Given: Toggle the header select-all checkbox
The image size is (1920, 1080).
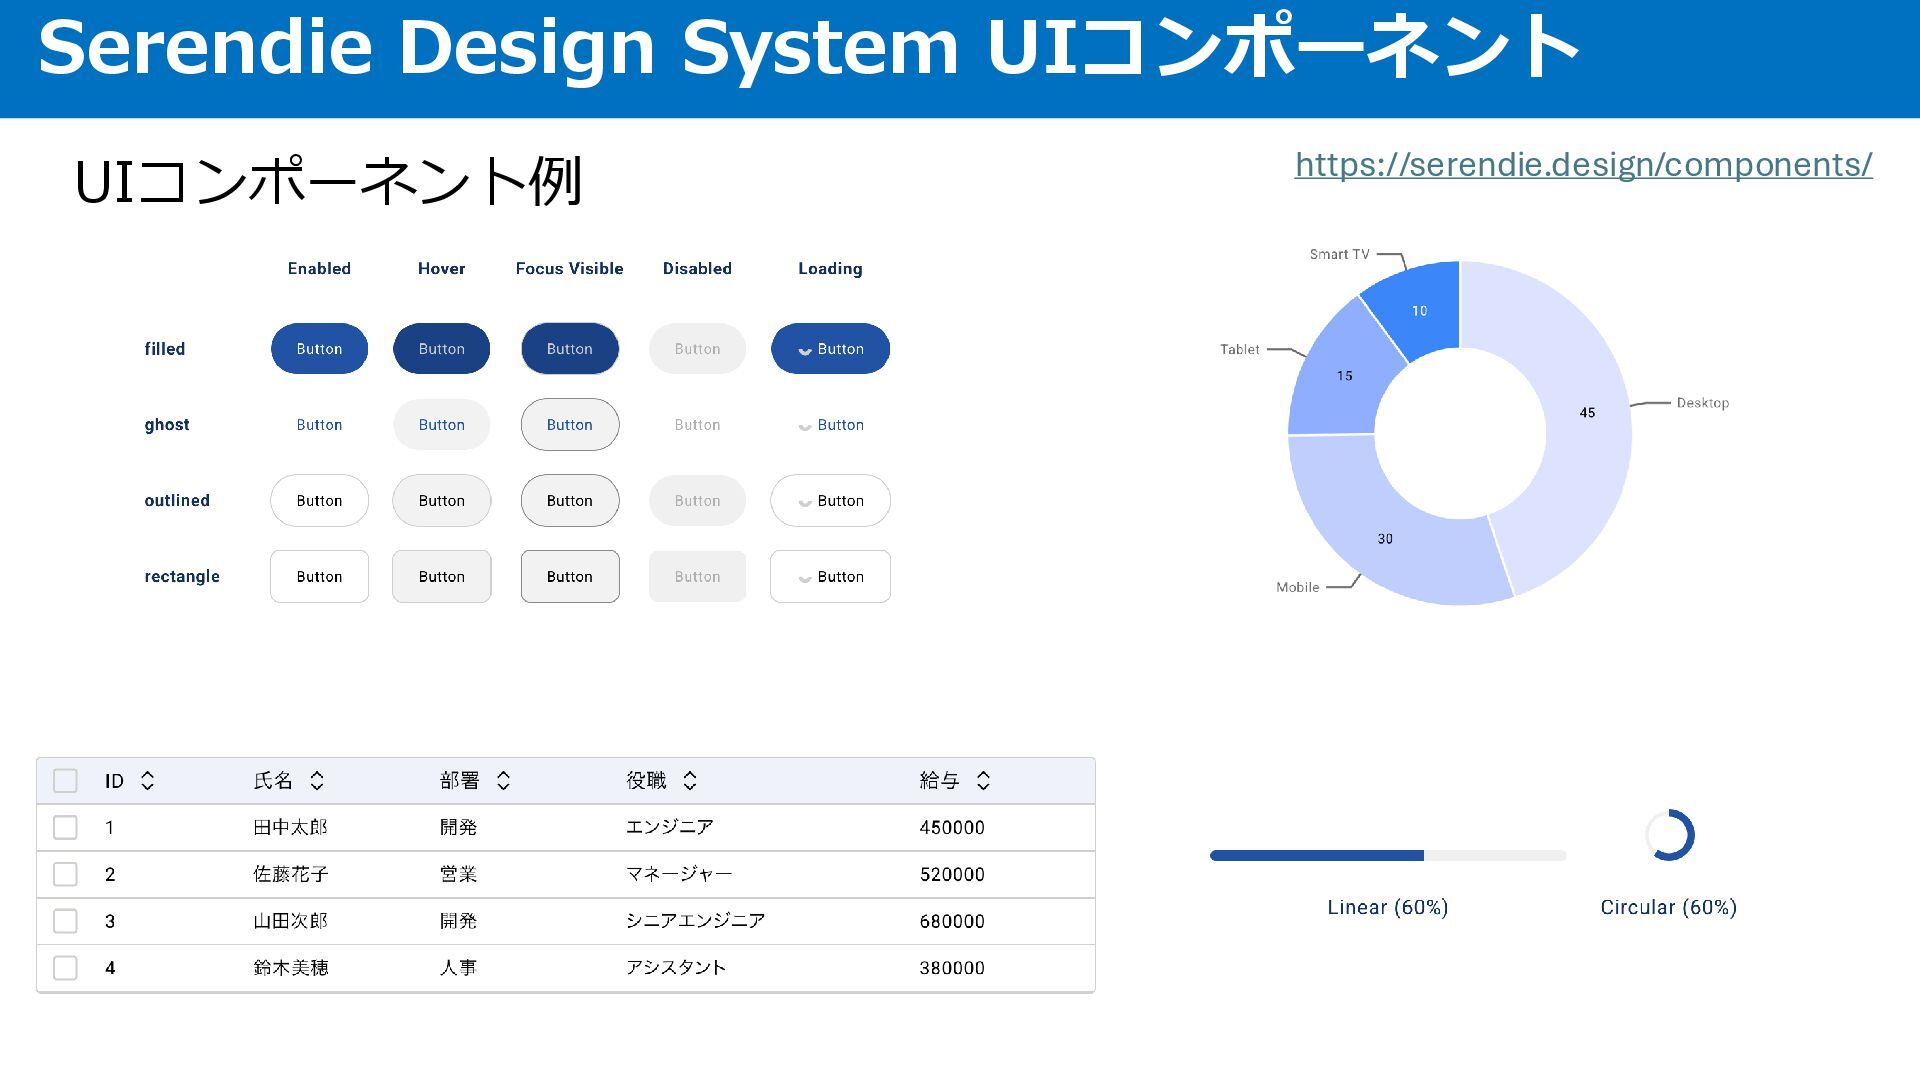Looking at the screenshot, I should coord(65,781).
